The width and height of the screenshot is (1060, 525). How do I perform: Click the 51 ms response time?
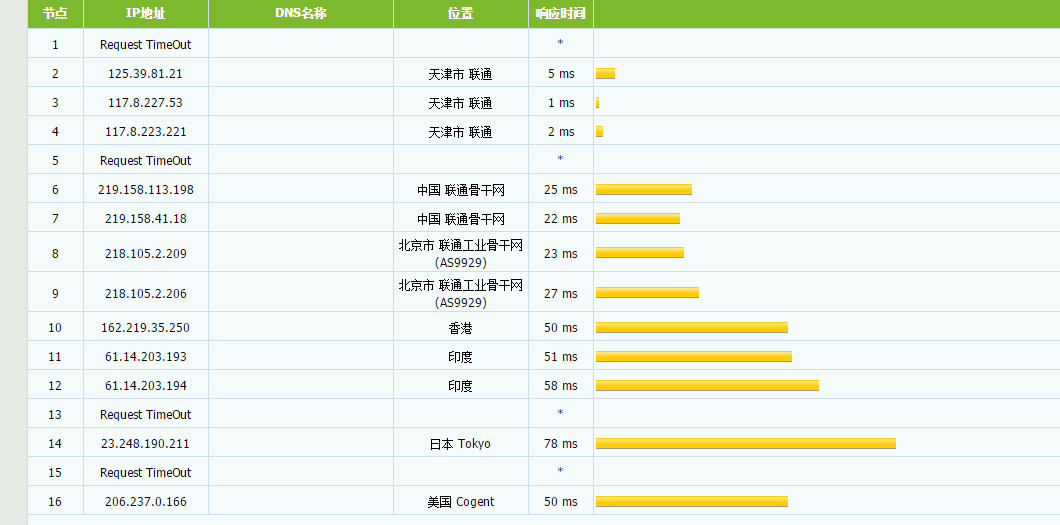561,357
